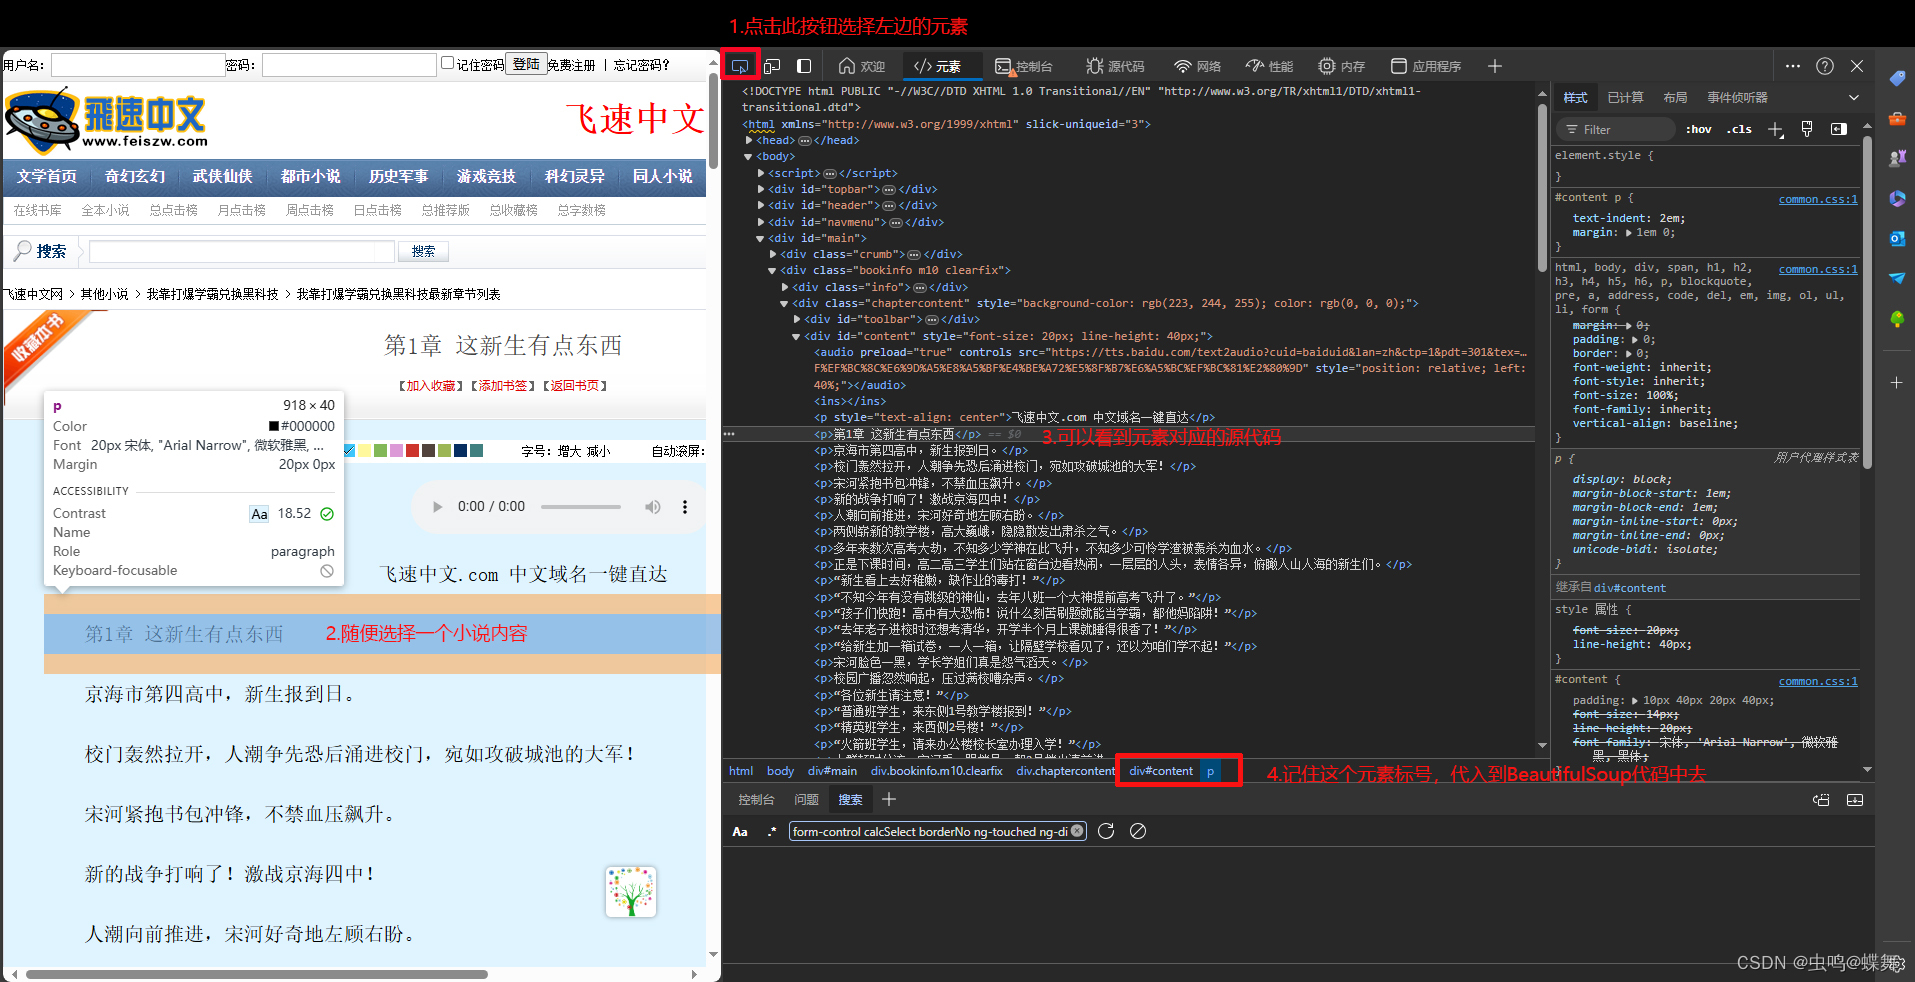
Task: Toggle device emulation icon in DevTools
Action: coord(772,66)
